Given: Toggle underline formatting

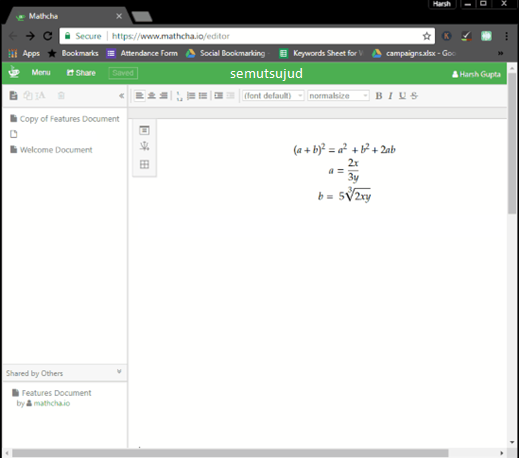Looking at the screenshot, I should click(402, 96).
